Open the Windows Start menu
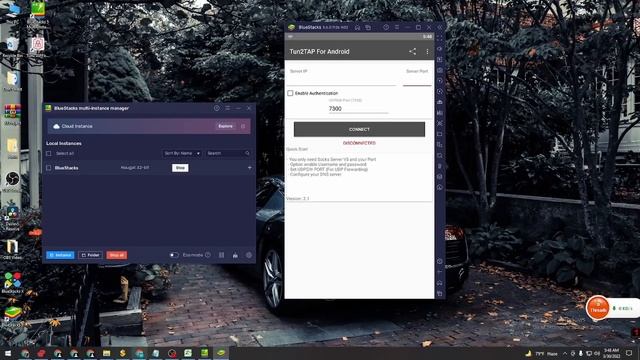 (x=8, y=353)
